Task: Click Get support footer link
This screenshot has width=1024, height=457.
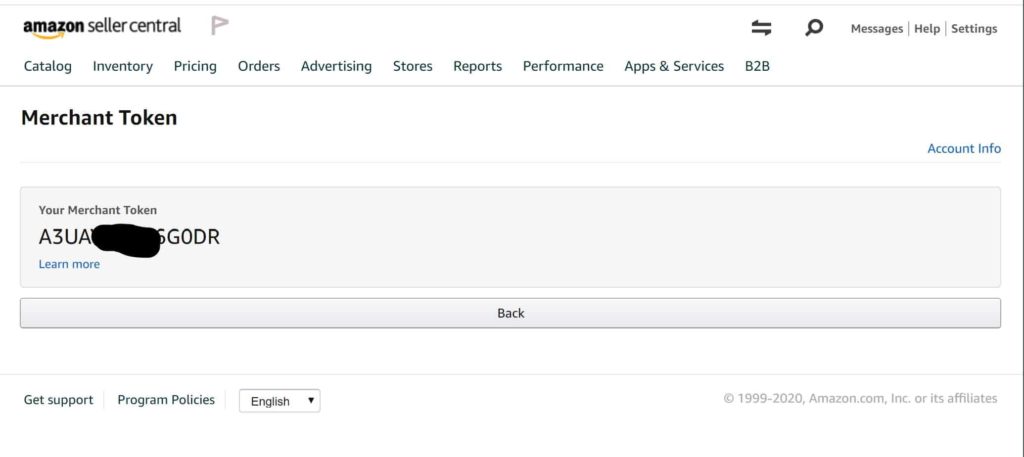Action: (58, 400)
